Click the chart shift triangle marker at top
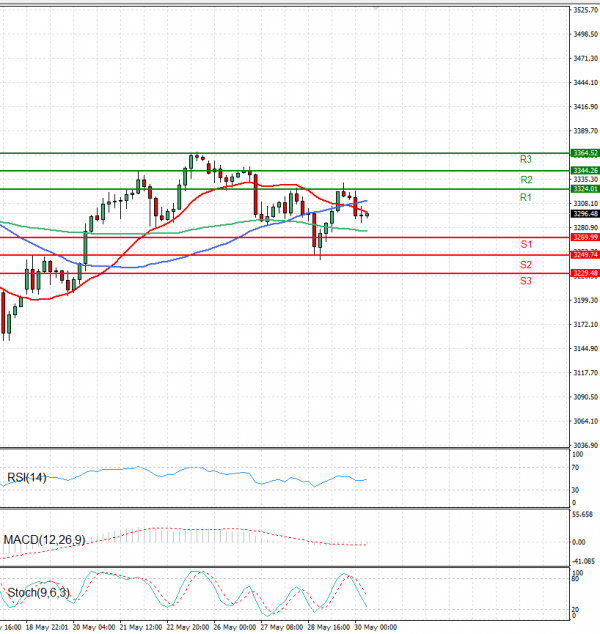 (x=376, y=8)
